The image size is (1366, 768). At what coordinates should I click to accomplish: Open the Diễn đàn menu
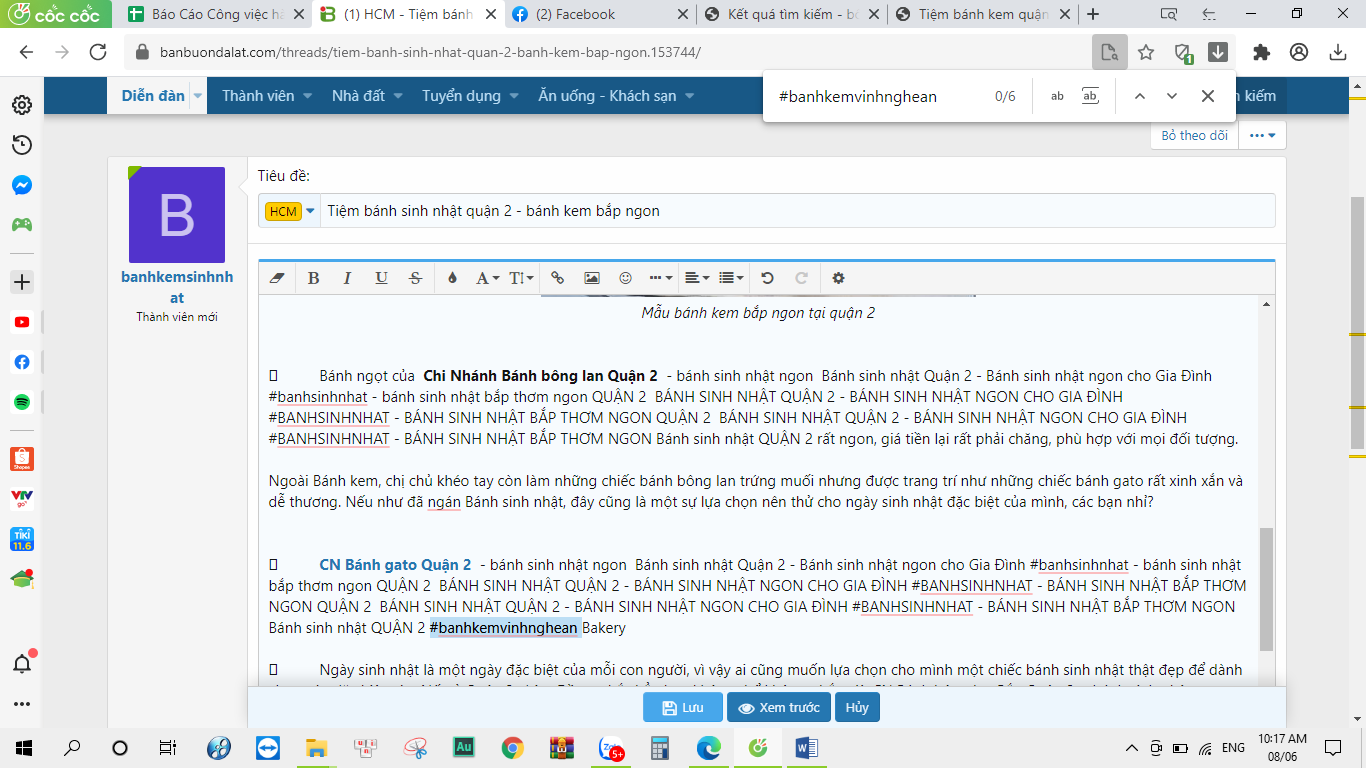click(153, 96)
